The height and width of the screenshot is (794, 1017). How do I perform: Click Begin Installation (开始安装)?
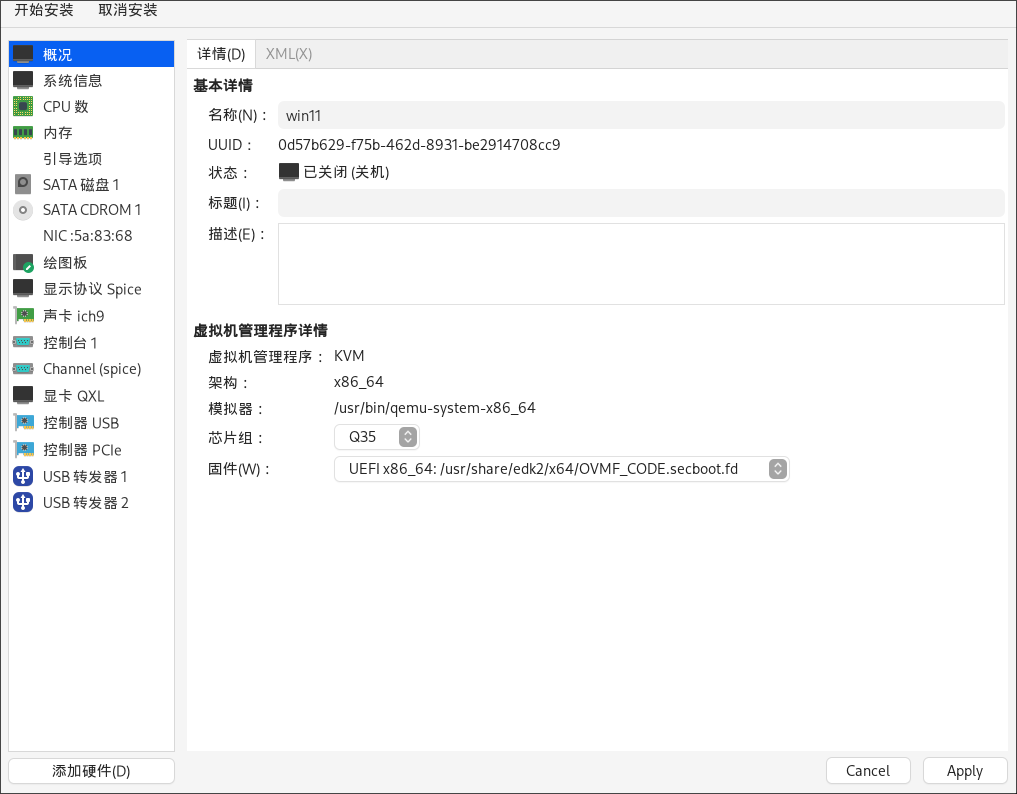tap(42, 11)
